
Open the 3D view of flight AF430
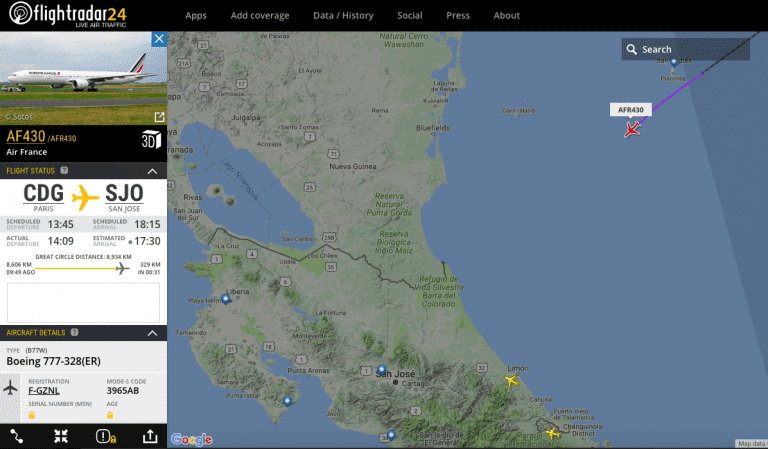pos(150,141)
